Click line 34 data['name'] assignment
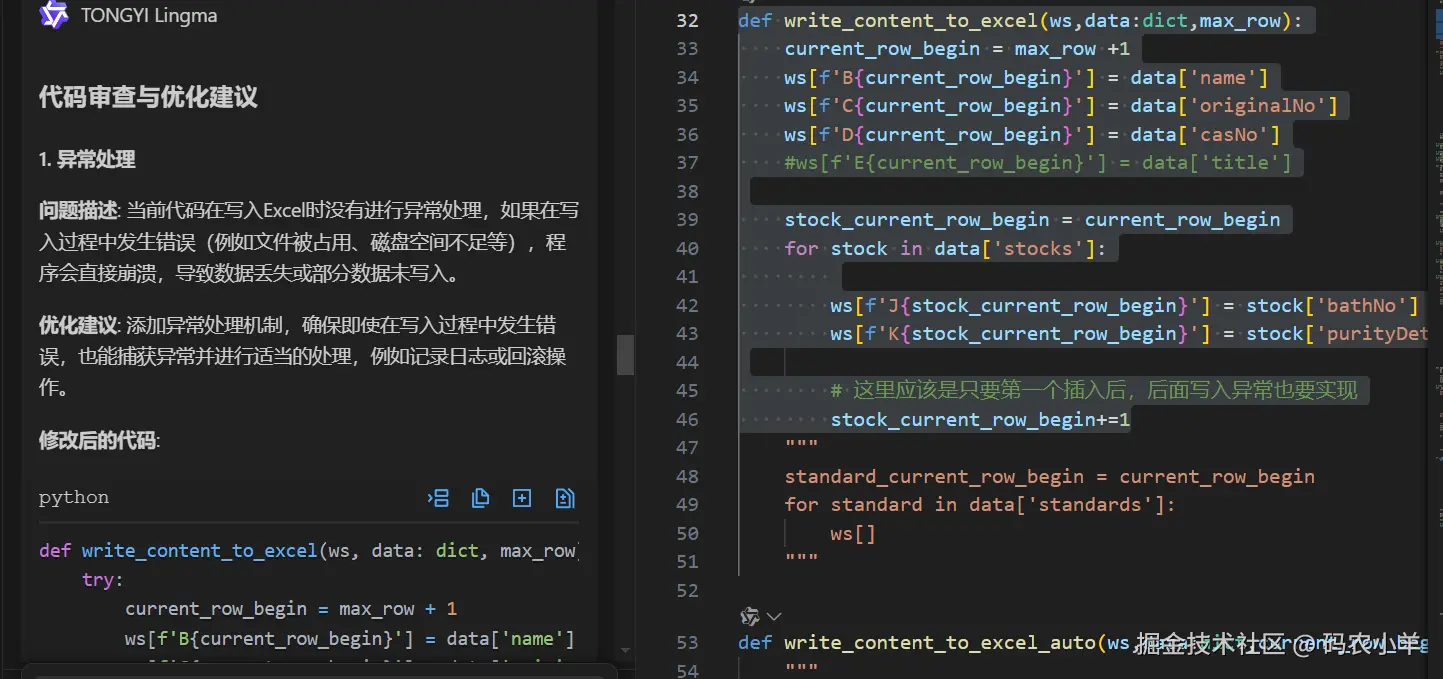 pyautogui.click(x=1026, y=77)
